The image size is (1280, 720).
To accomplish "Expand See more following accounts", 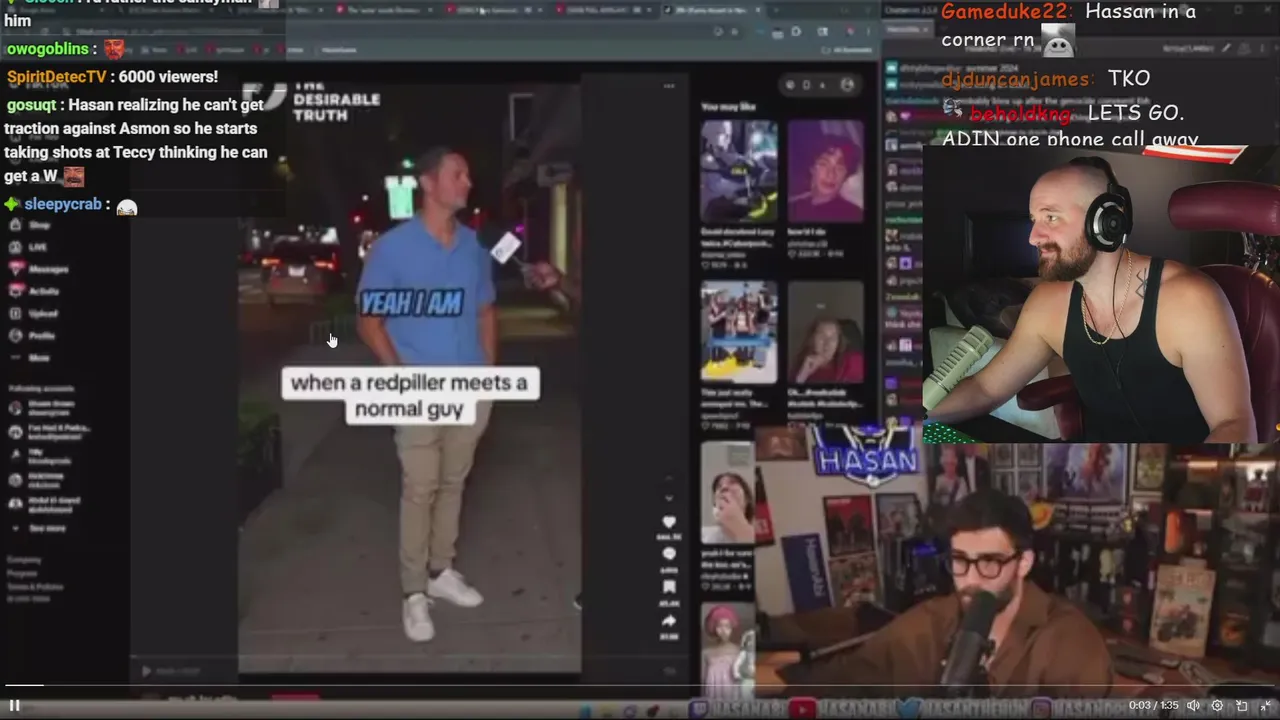I will [38, 528].
